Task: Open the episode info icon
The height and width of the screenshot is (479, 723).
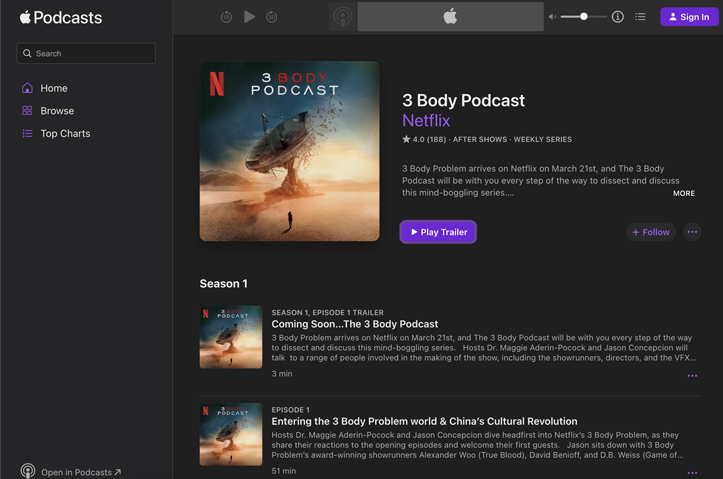Action: tap(618, 17)
